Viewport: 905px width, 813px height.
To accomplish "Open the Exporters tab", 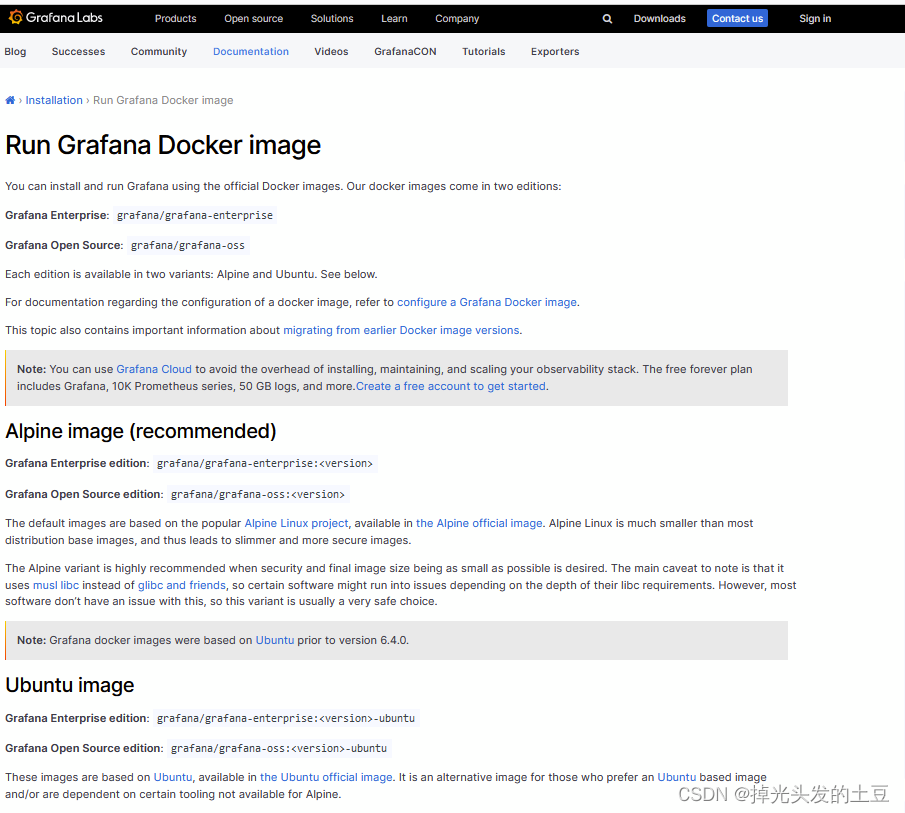I will point(555,51).
